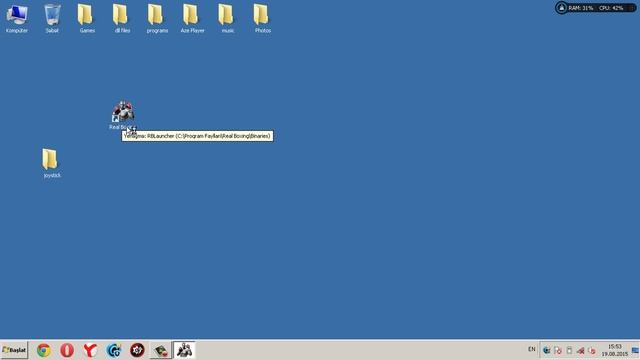Select the Real Boxing shortcut icon
Screen dimensions: 640x360
tap(123, 115)
